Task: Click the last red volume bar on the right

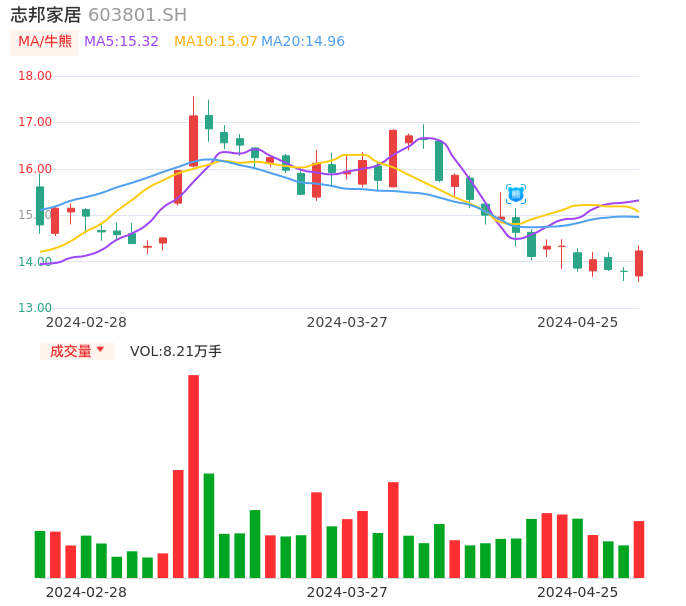Action: pyautogui.click(x=639, y=550)
